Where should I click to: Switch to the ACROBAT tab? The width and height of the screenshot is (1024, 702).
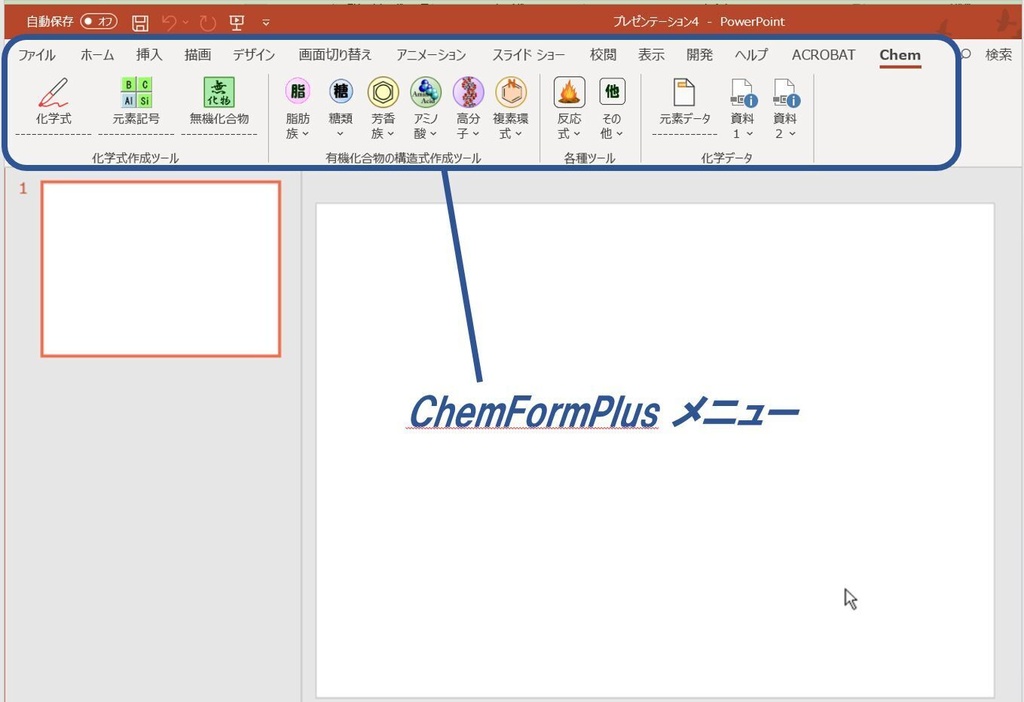coord(824,55)
